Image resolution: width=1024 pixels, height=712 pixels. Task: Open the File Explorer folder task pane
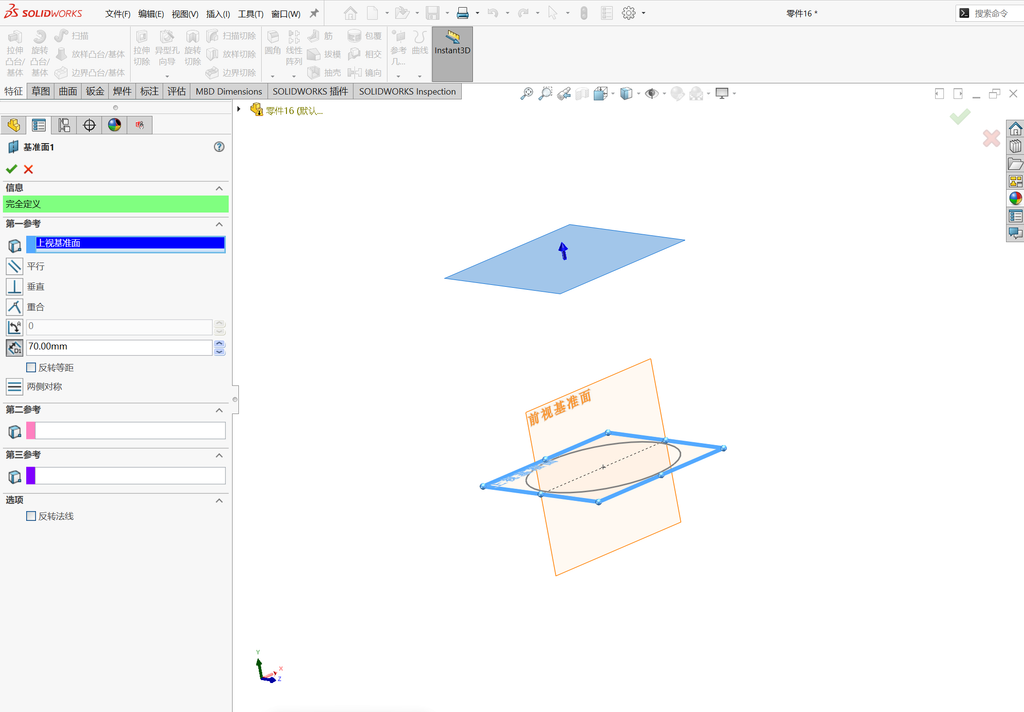pos(1015,164)
